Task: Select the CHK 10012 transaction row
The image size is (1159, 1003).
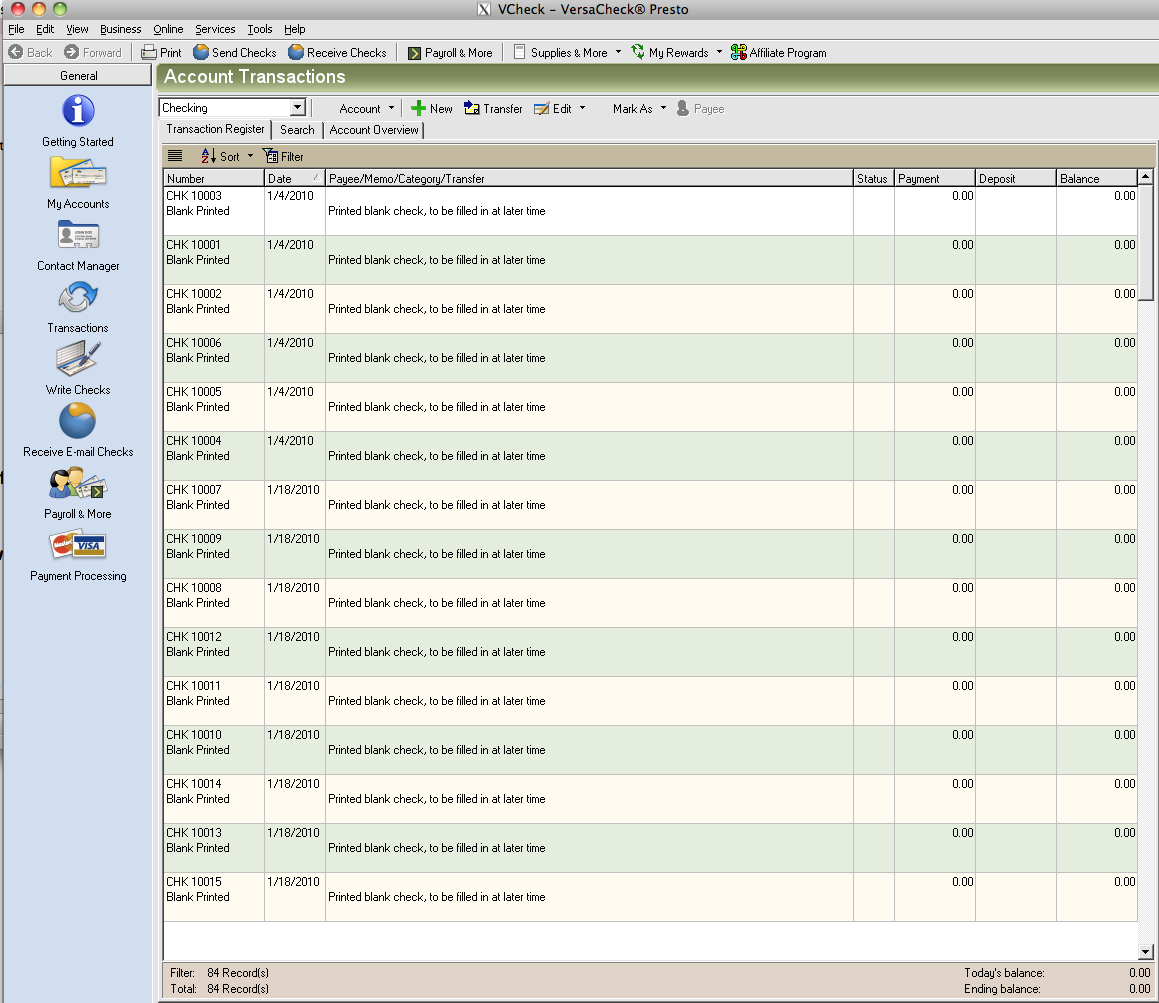Action: click(x=650, y=652)
